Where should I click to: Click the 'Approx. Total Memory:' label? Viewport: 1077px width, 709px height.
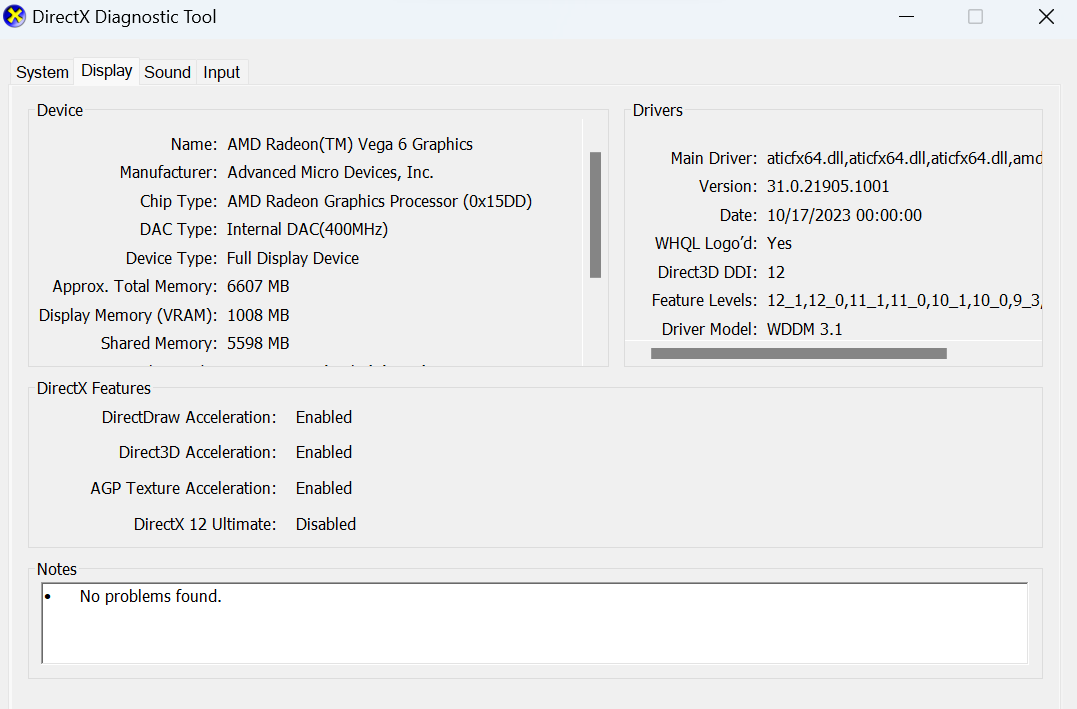(x=135, y=286)
